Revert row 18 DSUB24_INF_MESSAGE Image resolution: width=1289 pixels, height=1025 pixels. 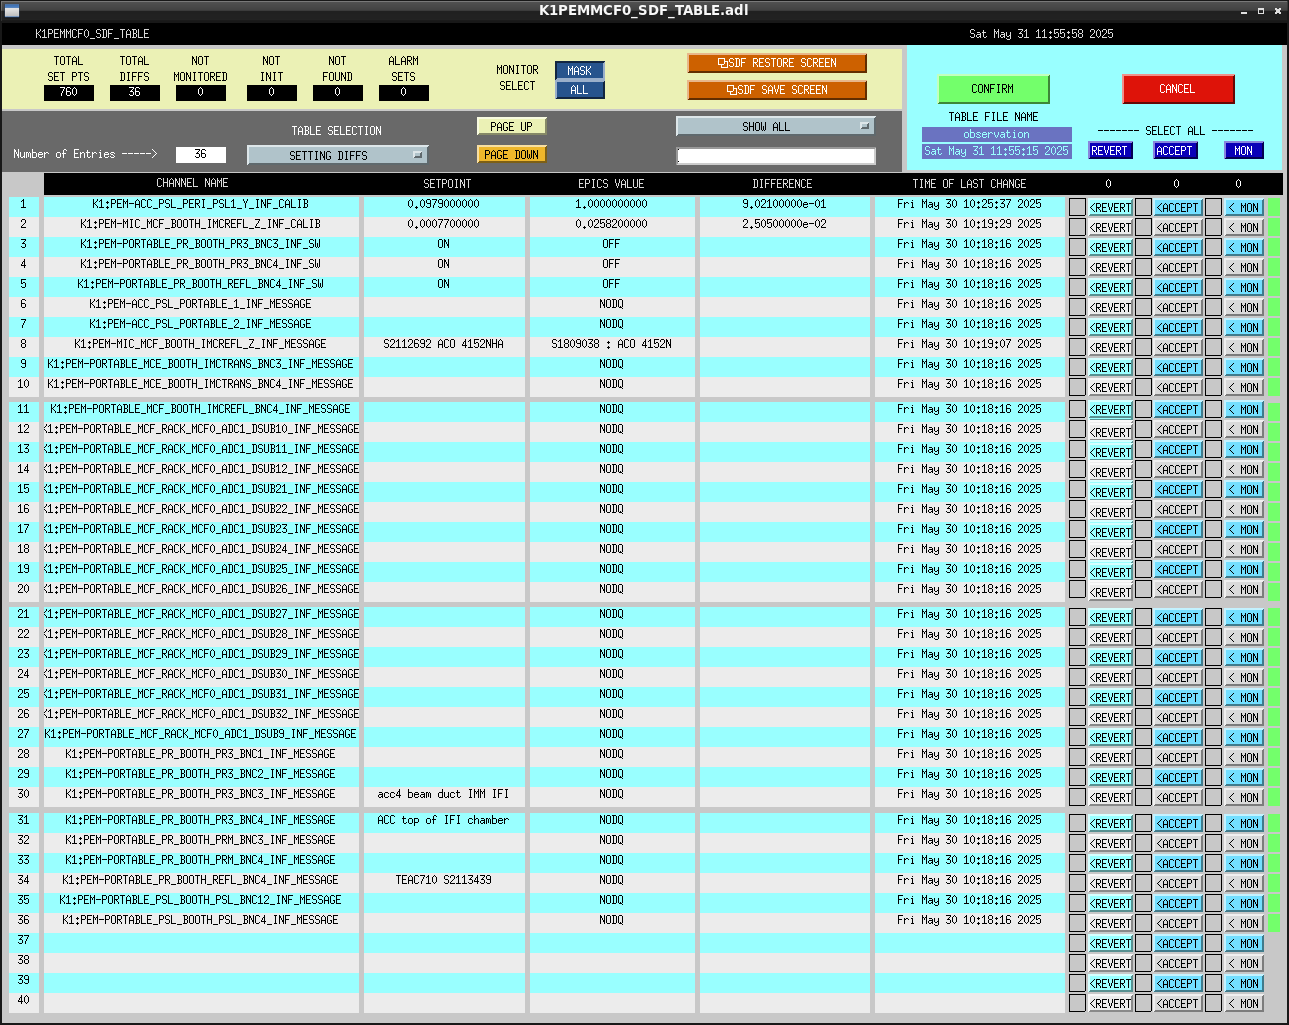[x=1110, y=550]
